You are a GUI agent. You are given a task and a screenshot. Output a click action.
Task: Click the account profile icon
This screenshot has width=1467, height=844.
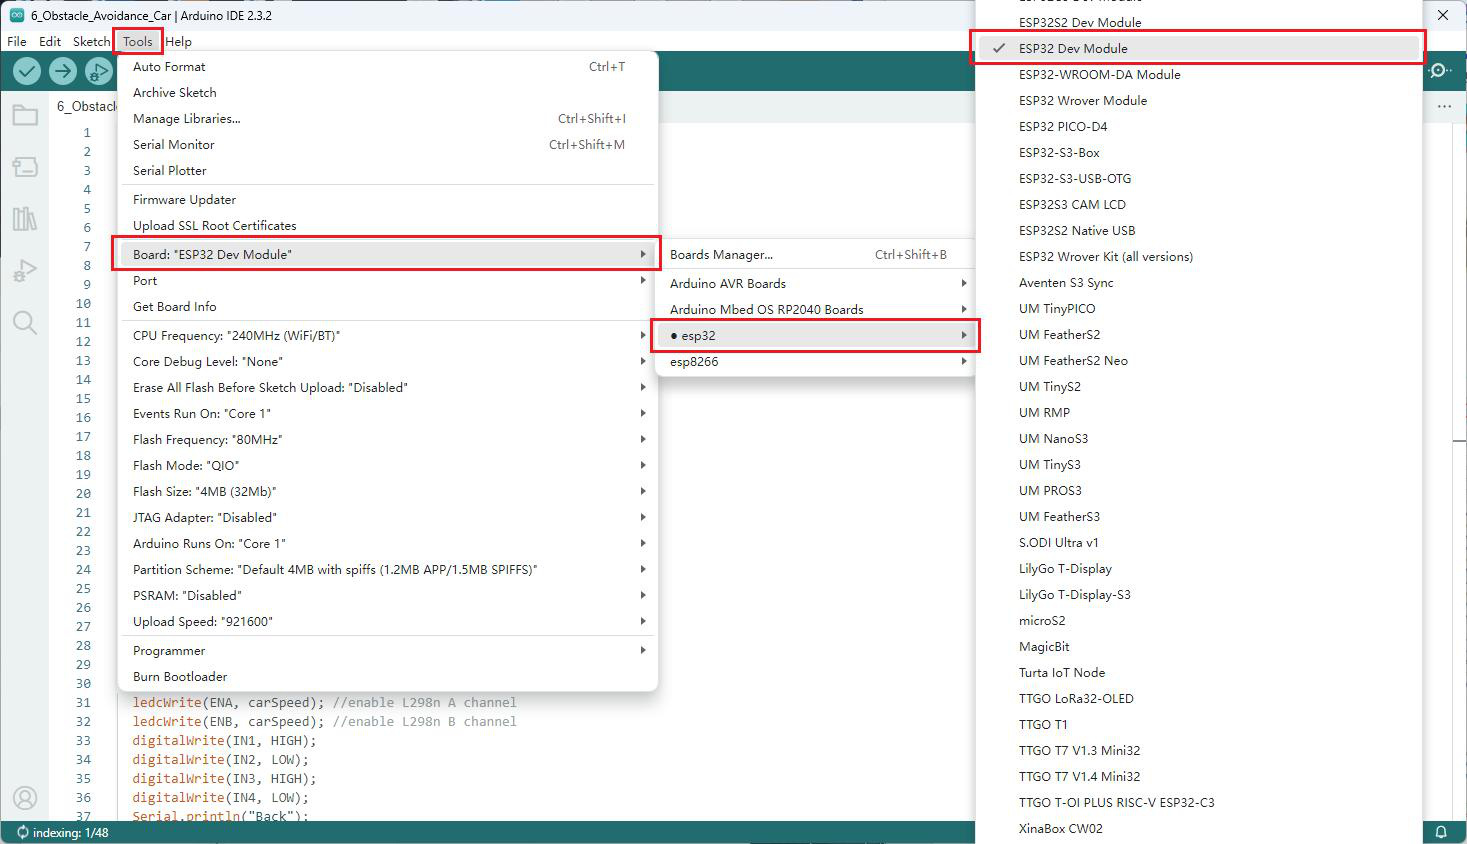pos(25,798)
